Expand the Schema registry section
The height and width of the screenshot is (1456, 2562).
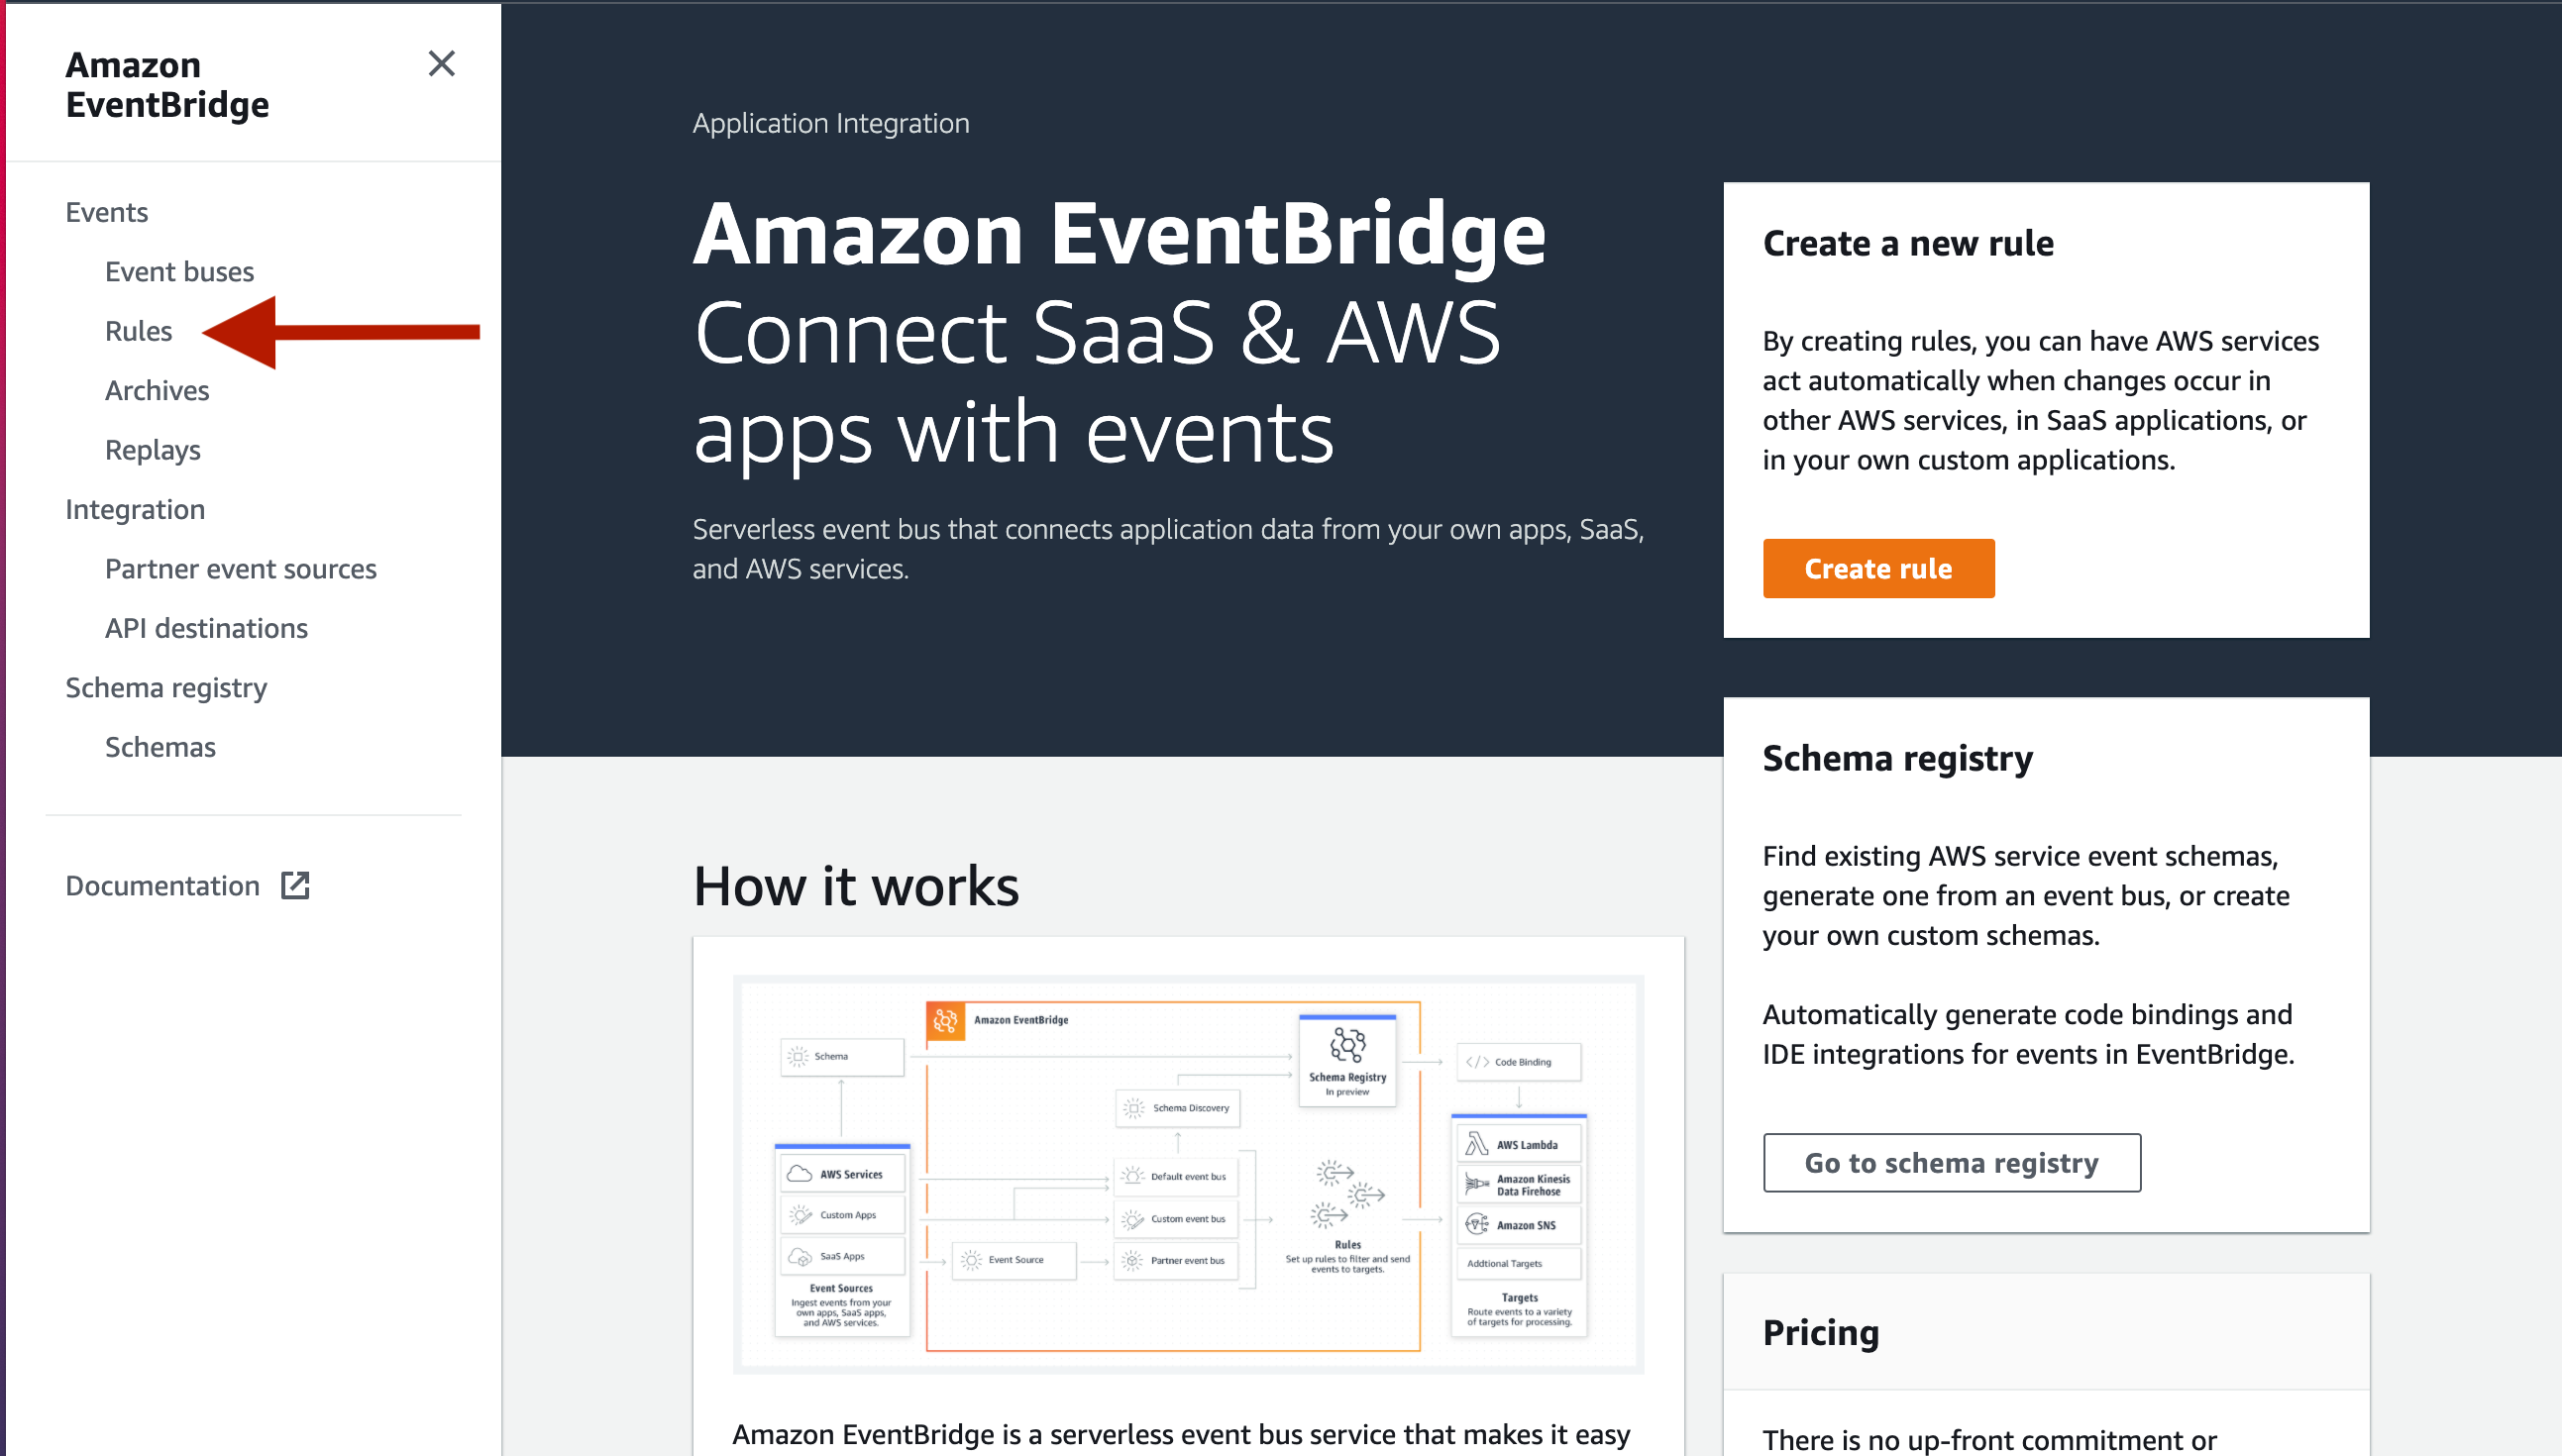(x=165, y=685)
